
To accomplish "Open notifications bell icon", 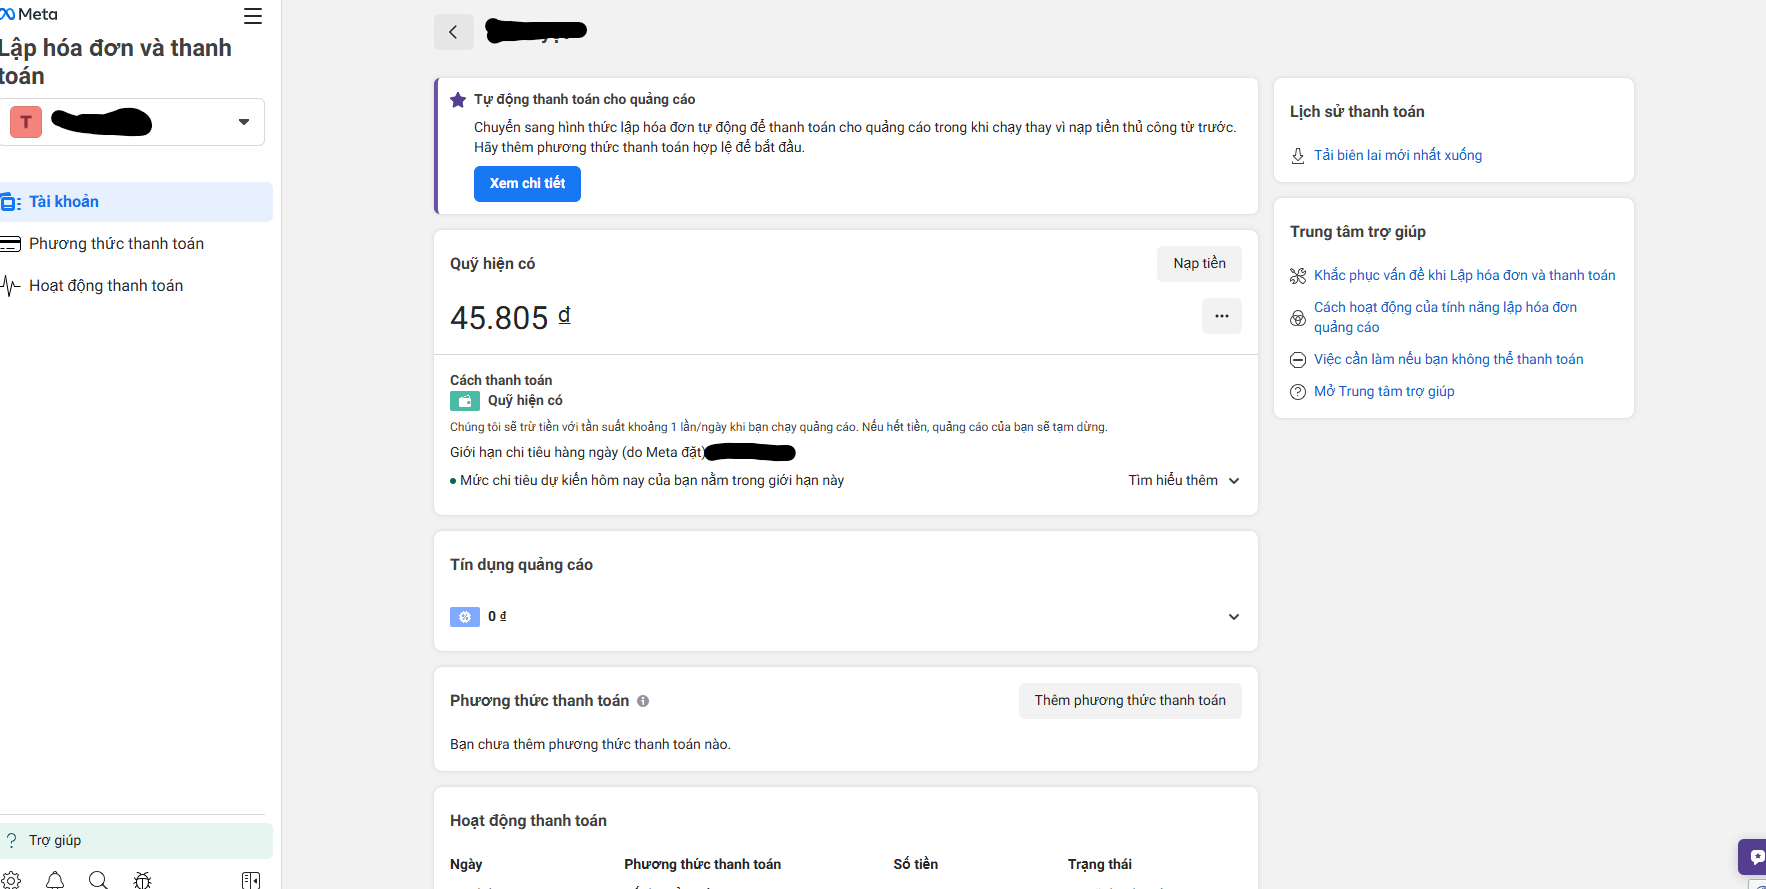I will coord(55,880).
